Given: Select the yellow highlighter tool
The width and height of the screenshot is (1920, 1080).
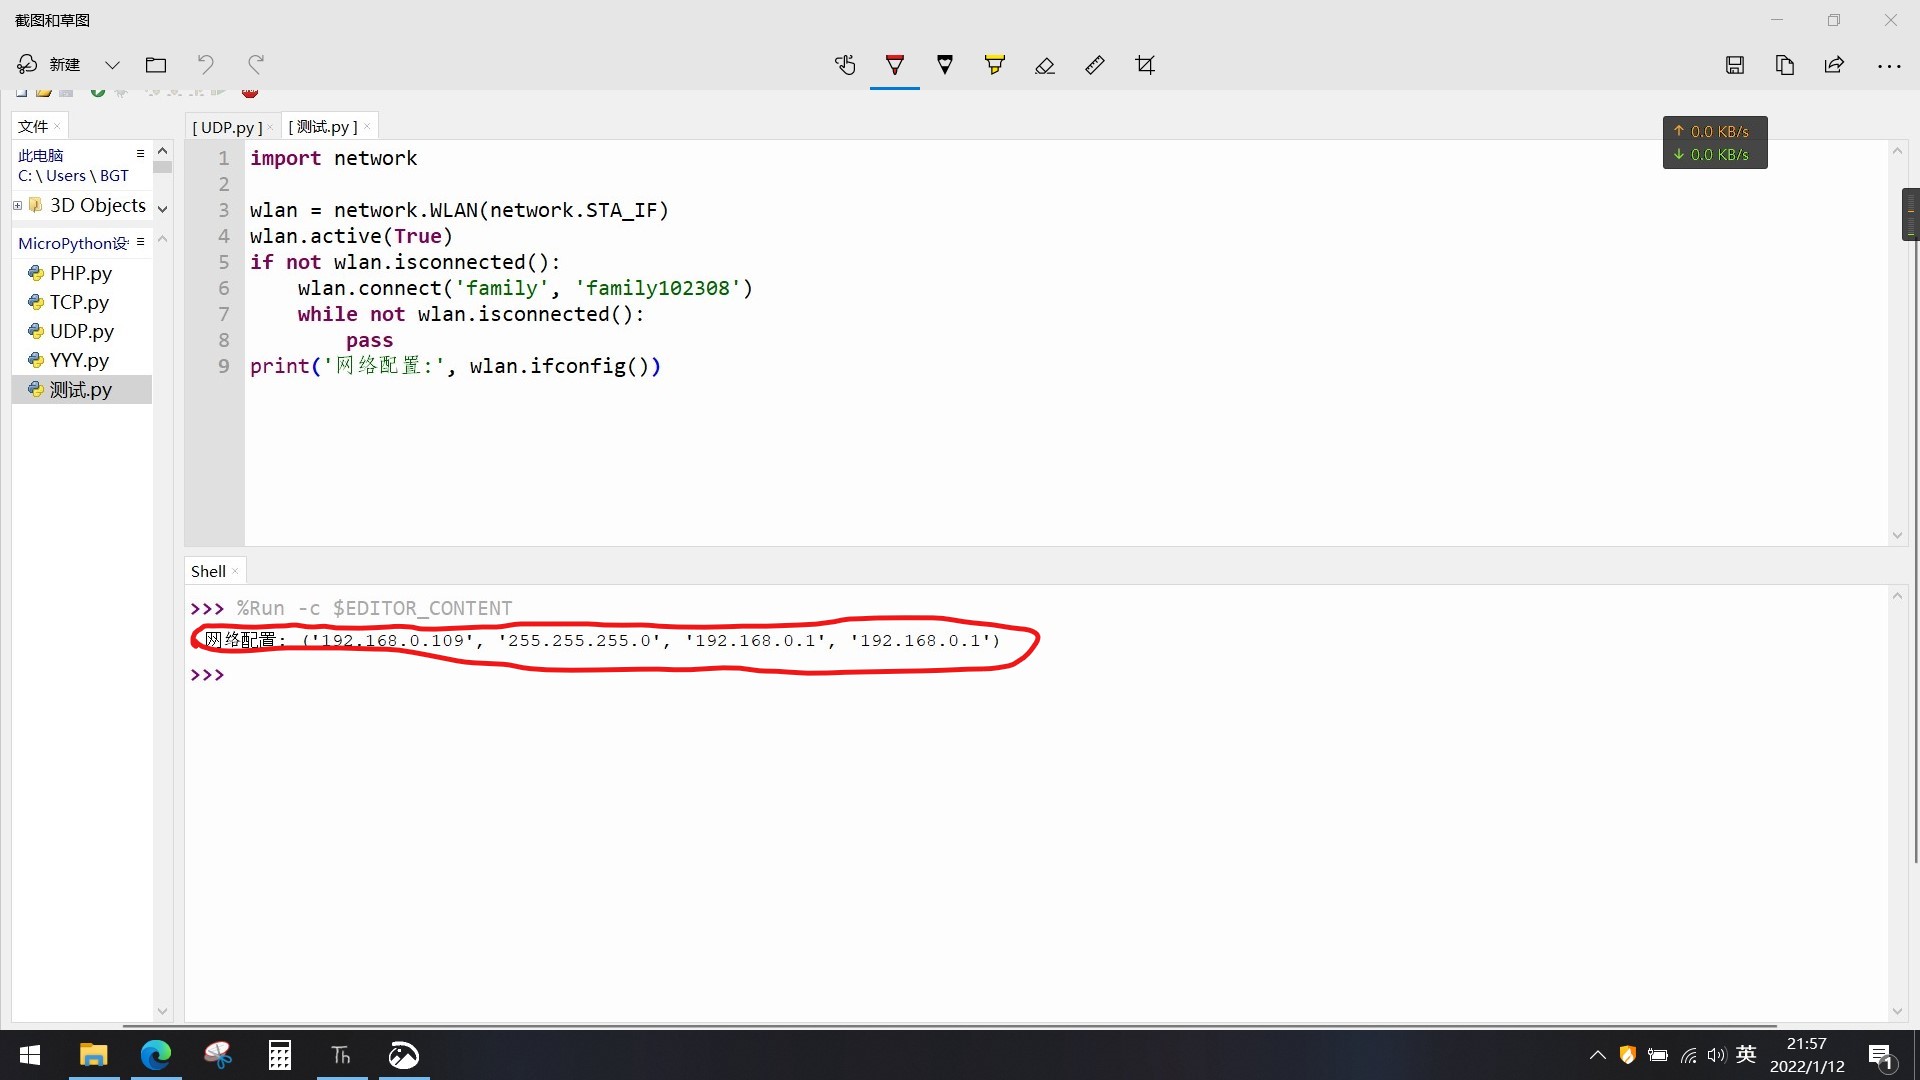Looking at the screenshot, I should [994, 65].
